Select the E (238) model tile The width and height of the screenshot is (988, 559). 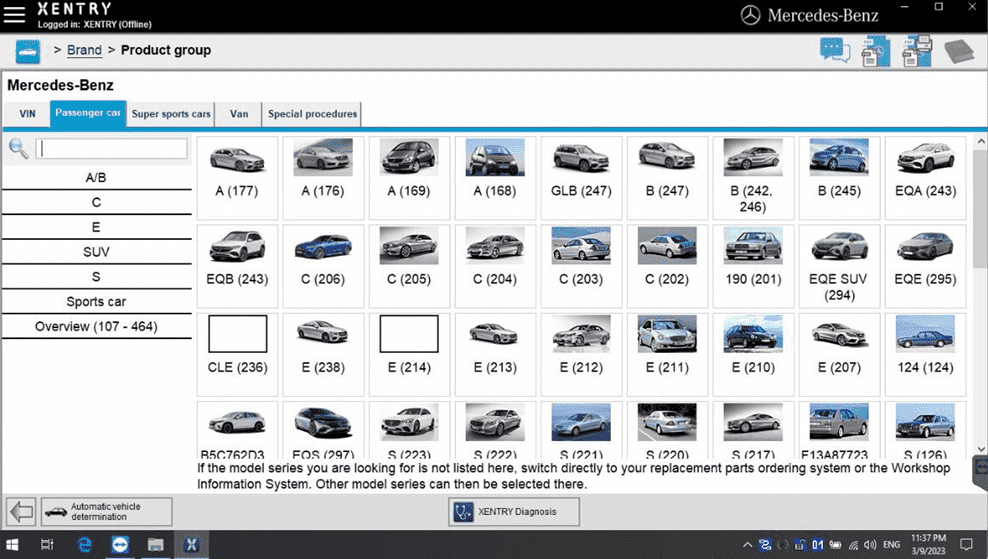[323, 354]
